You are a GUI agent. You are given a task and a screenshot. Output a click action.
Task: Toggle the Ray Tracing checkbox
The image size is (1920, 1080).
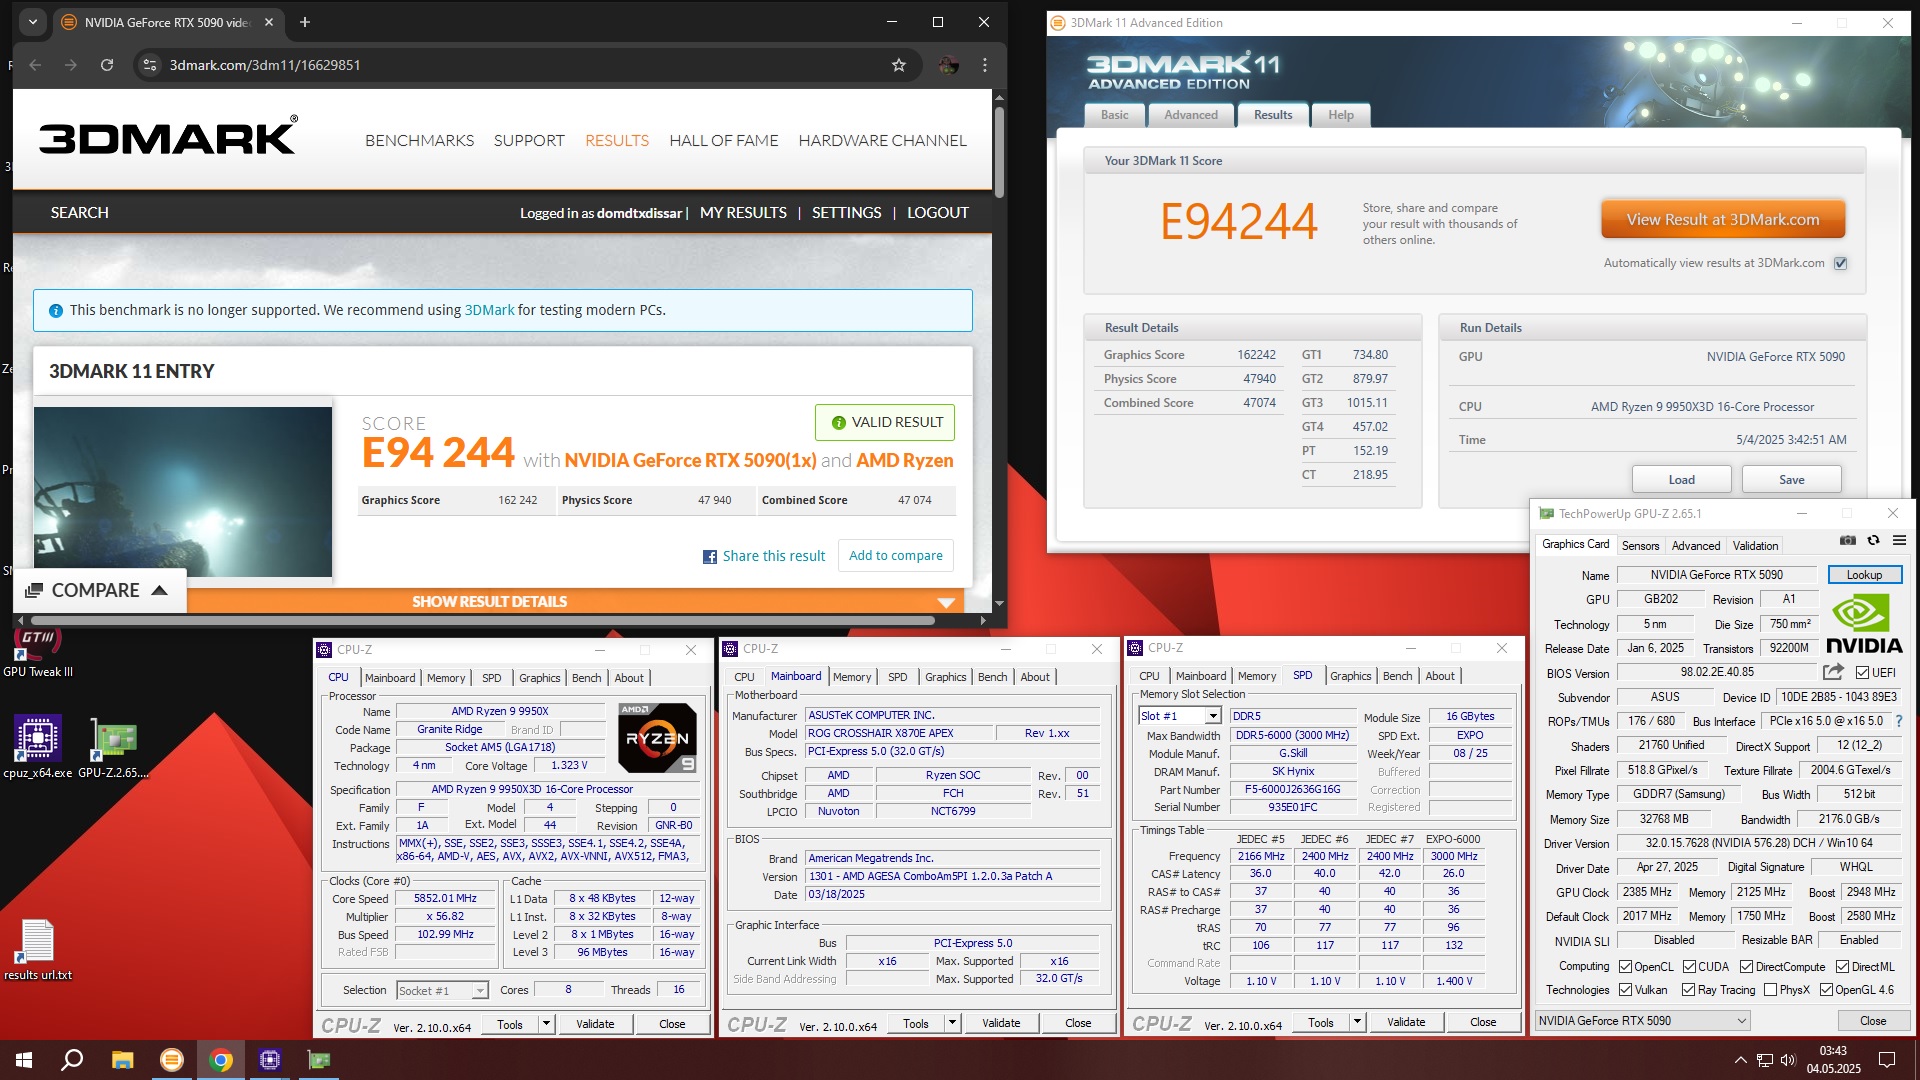point(1689,990)
